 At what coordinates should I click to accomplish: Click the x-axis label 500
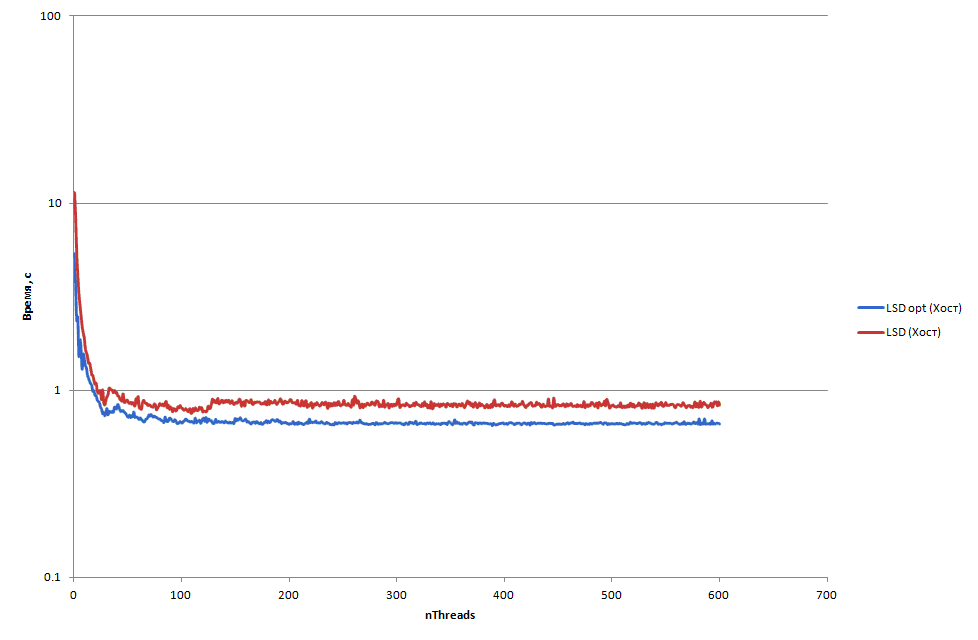(x=611, y=595)
